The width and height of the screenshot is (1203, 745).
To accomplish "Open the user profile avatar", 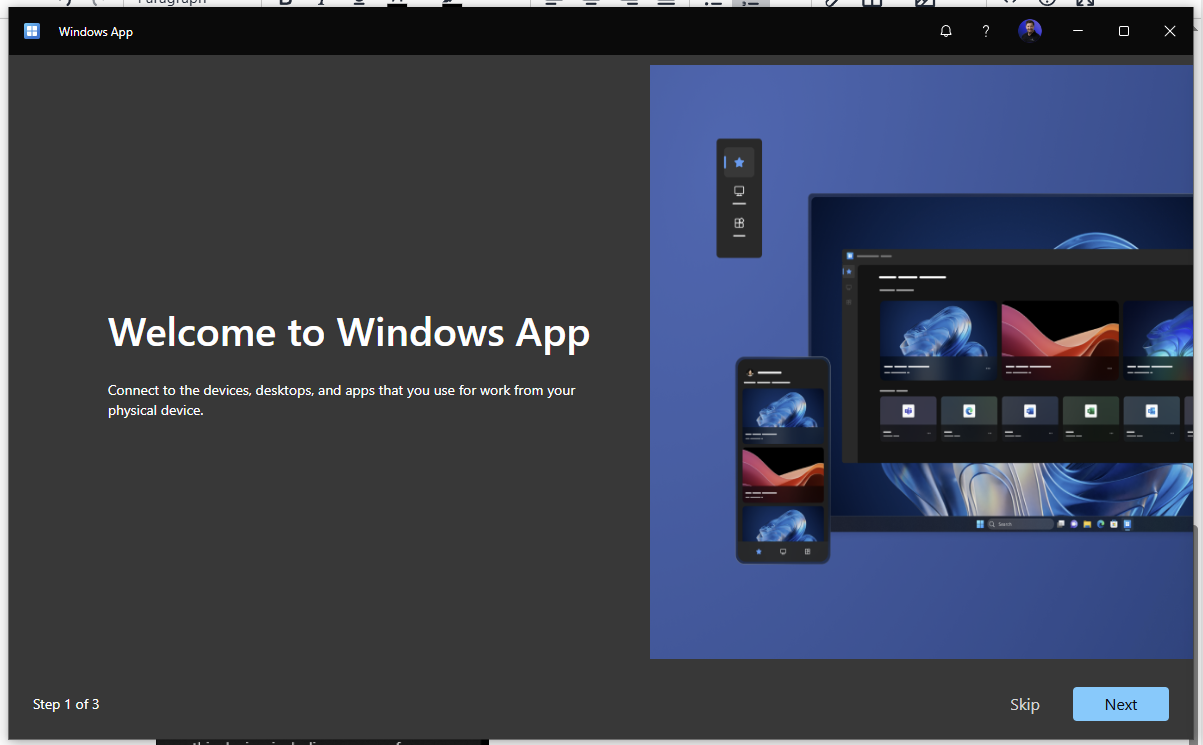I will (1029, 32).
